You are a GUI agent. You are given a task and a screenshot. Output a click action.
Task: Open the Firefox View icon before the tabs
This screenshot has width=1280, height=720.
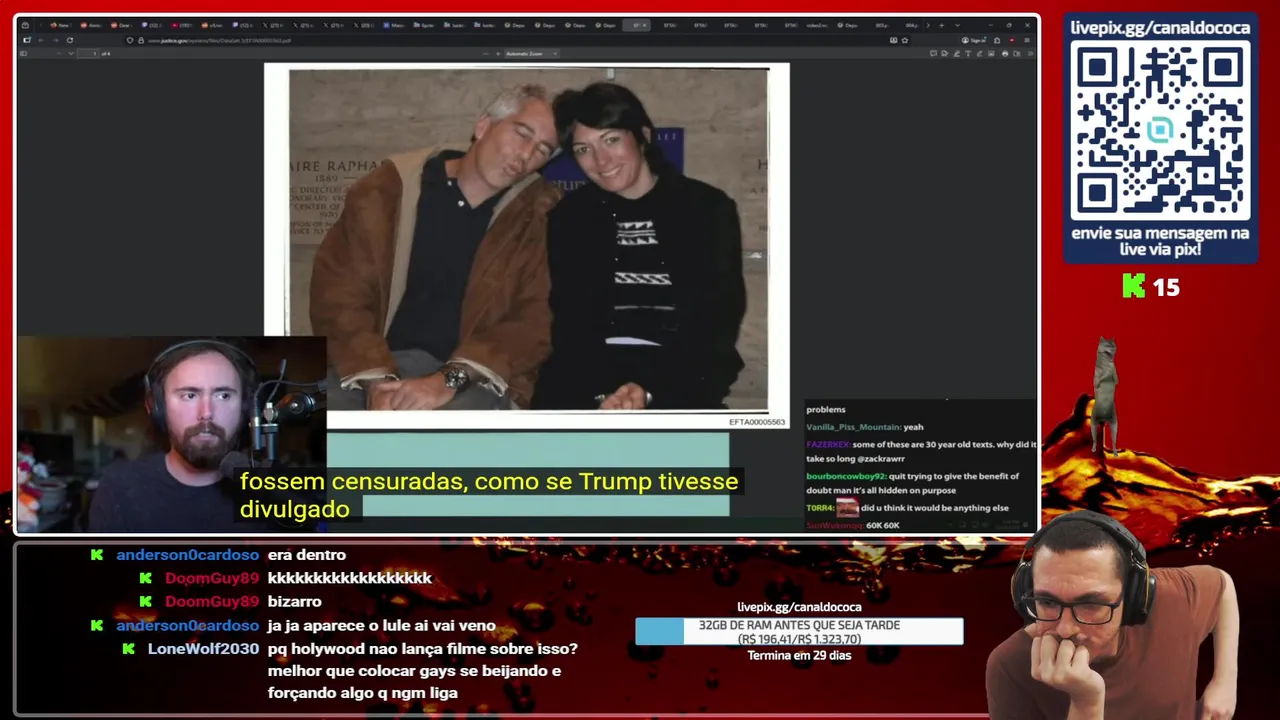[25, 25]
